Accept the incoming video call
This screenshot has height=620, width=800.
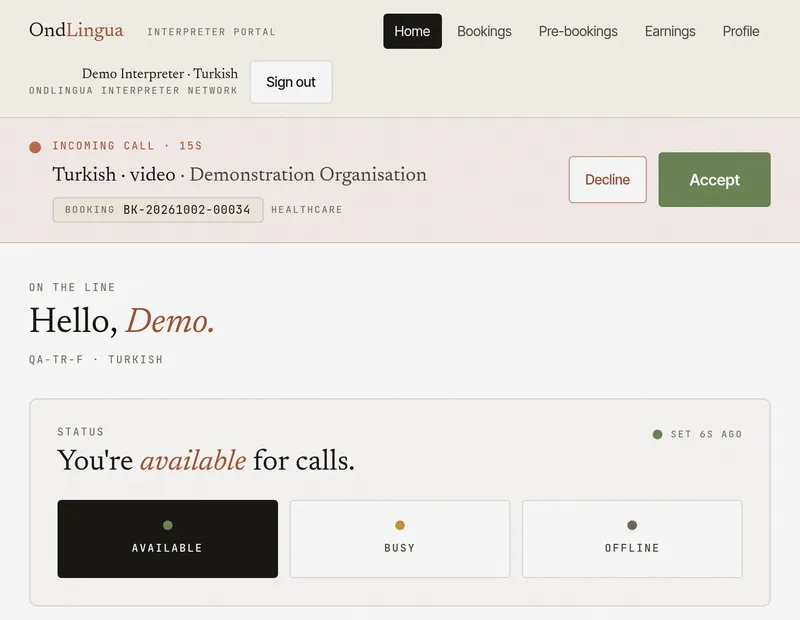tap(714, 180)
